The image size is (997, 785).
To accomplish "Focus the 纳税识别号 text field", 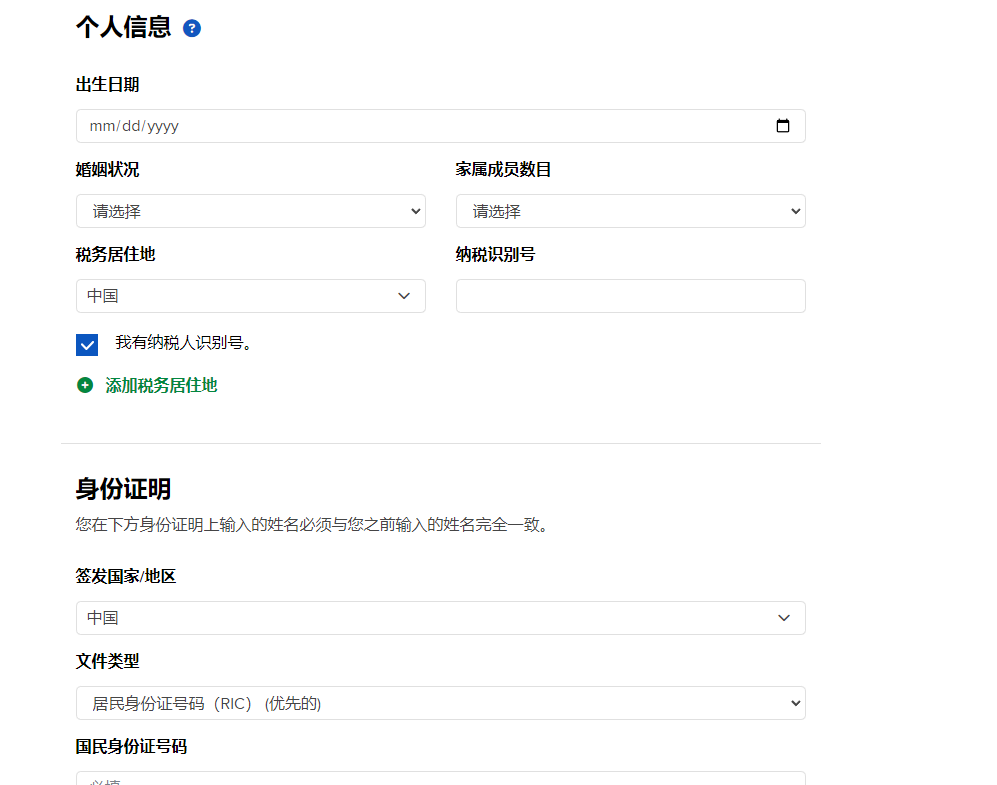I will [x=630, y=296].
